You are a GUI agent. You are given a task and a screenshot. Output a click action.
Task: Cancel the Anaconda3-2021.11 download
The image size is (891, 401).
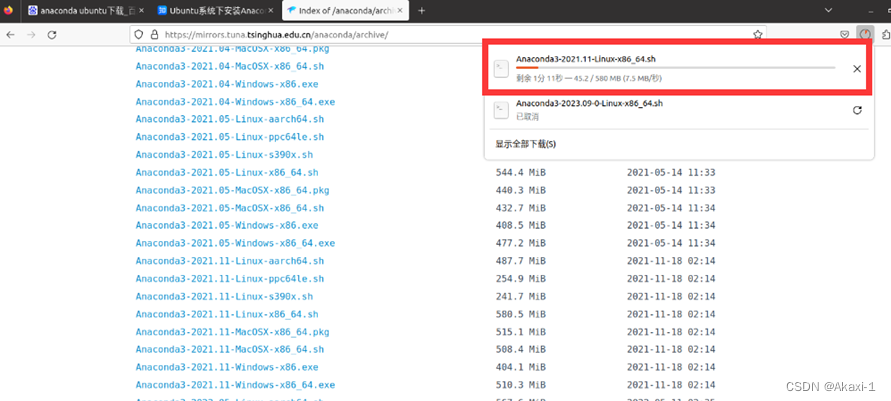(857, 69)
